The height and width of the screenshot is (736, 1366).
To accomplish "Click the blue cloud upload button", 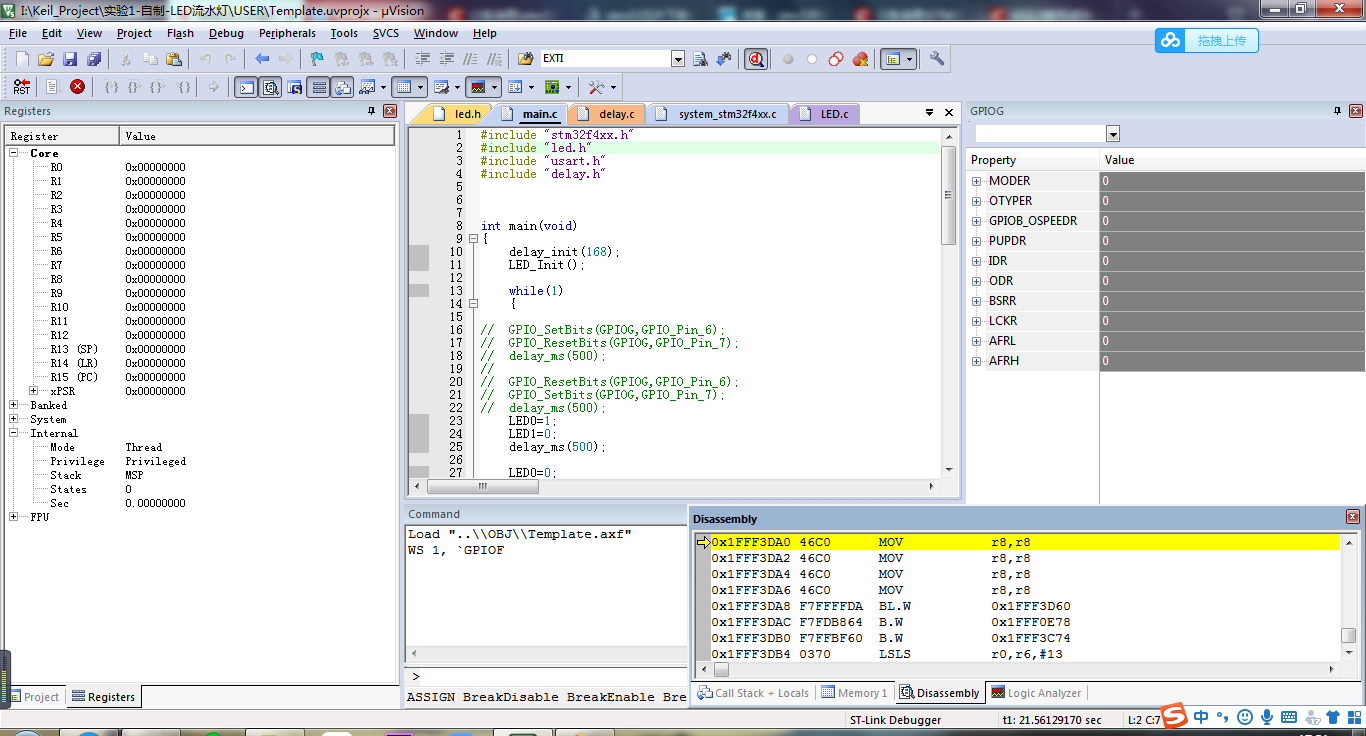I will 1207,40.
